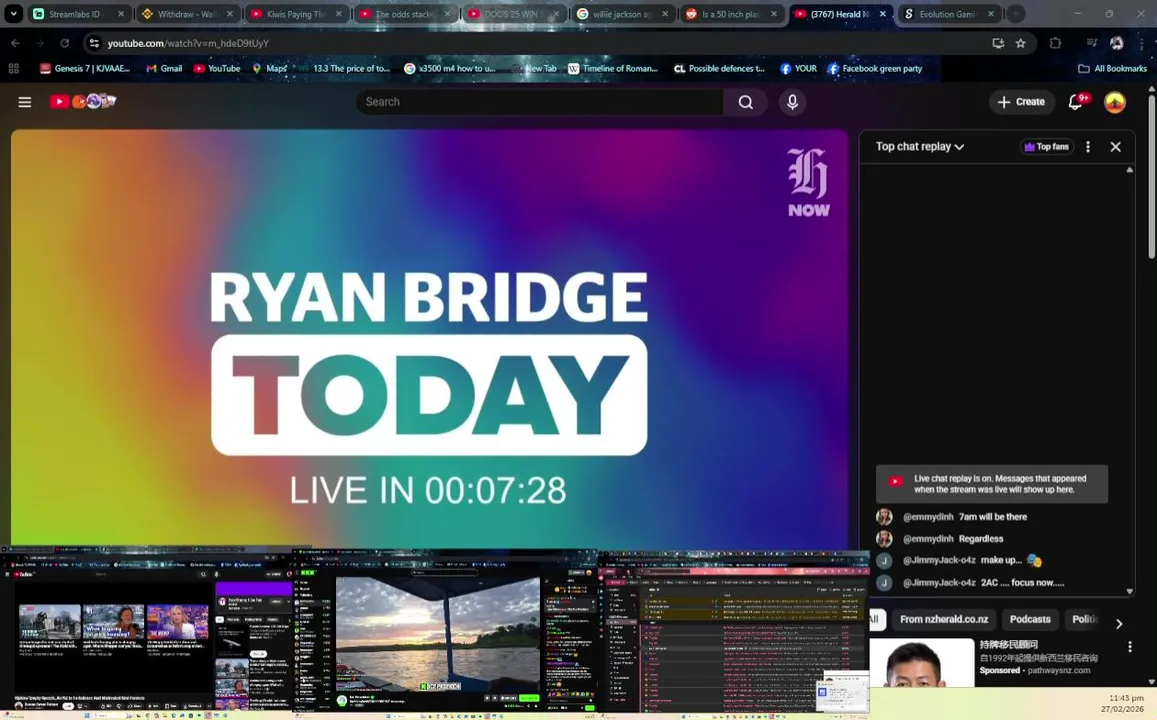1157x720 pixels.
Task: Open the YouTube account avatar menu
Action: click(x=1115, y=102)
